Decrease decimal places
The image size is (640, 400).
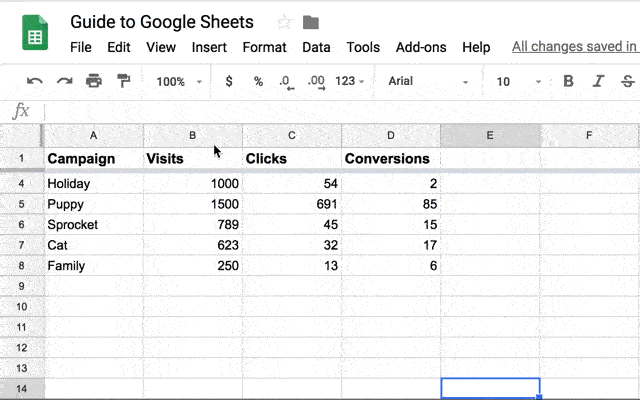pyautogui.click(x=286, y=82)
